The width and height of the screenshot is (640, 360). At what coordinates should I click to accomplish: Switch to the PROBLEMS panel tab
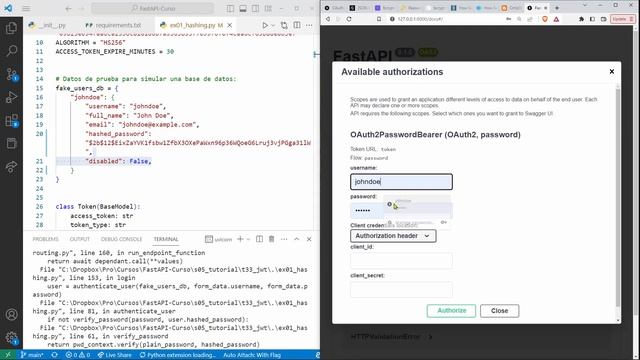pos(45,239)
